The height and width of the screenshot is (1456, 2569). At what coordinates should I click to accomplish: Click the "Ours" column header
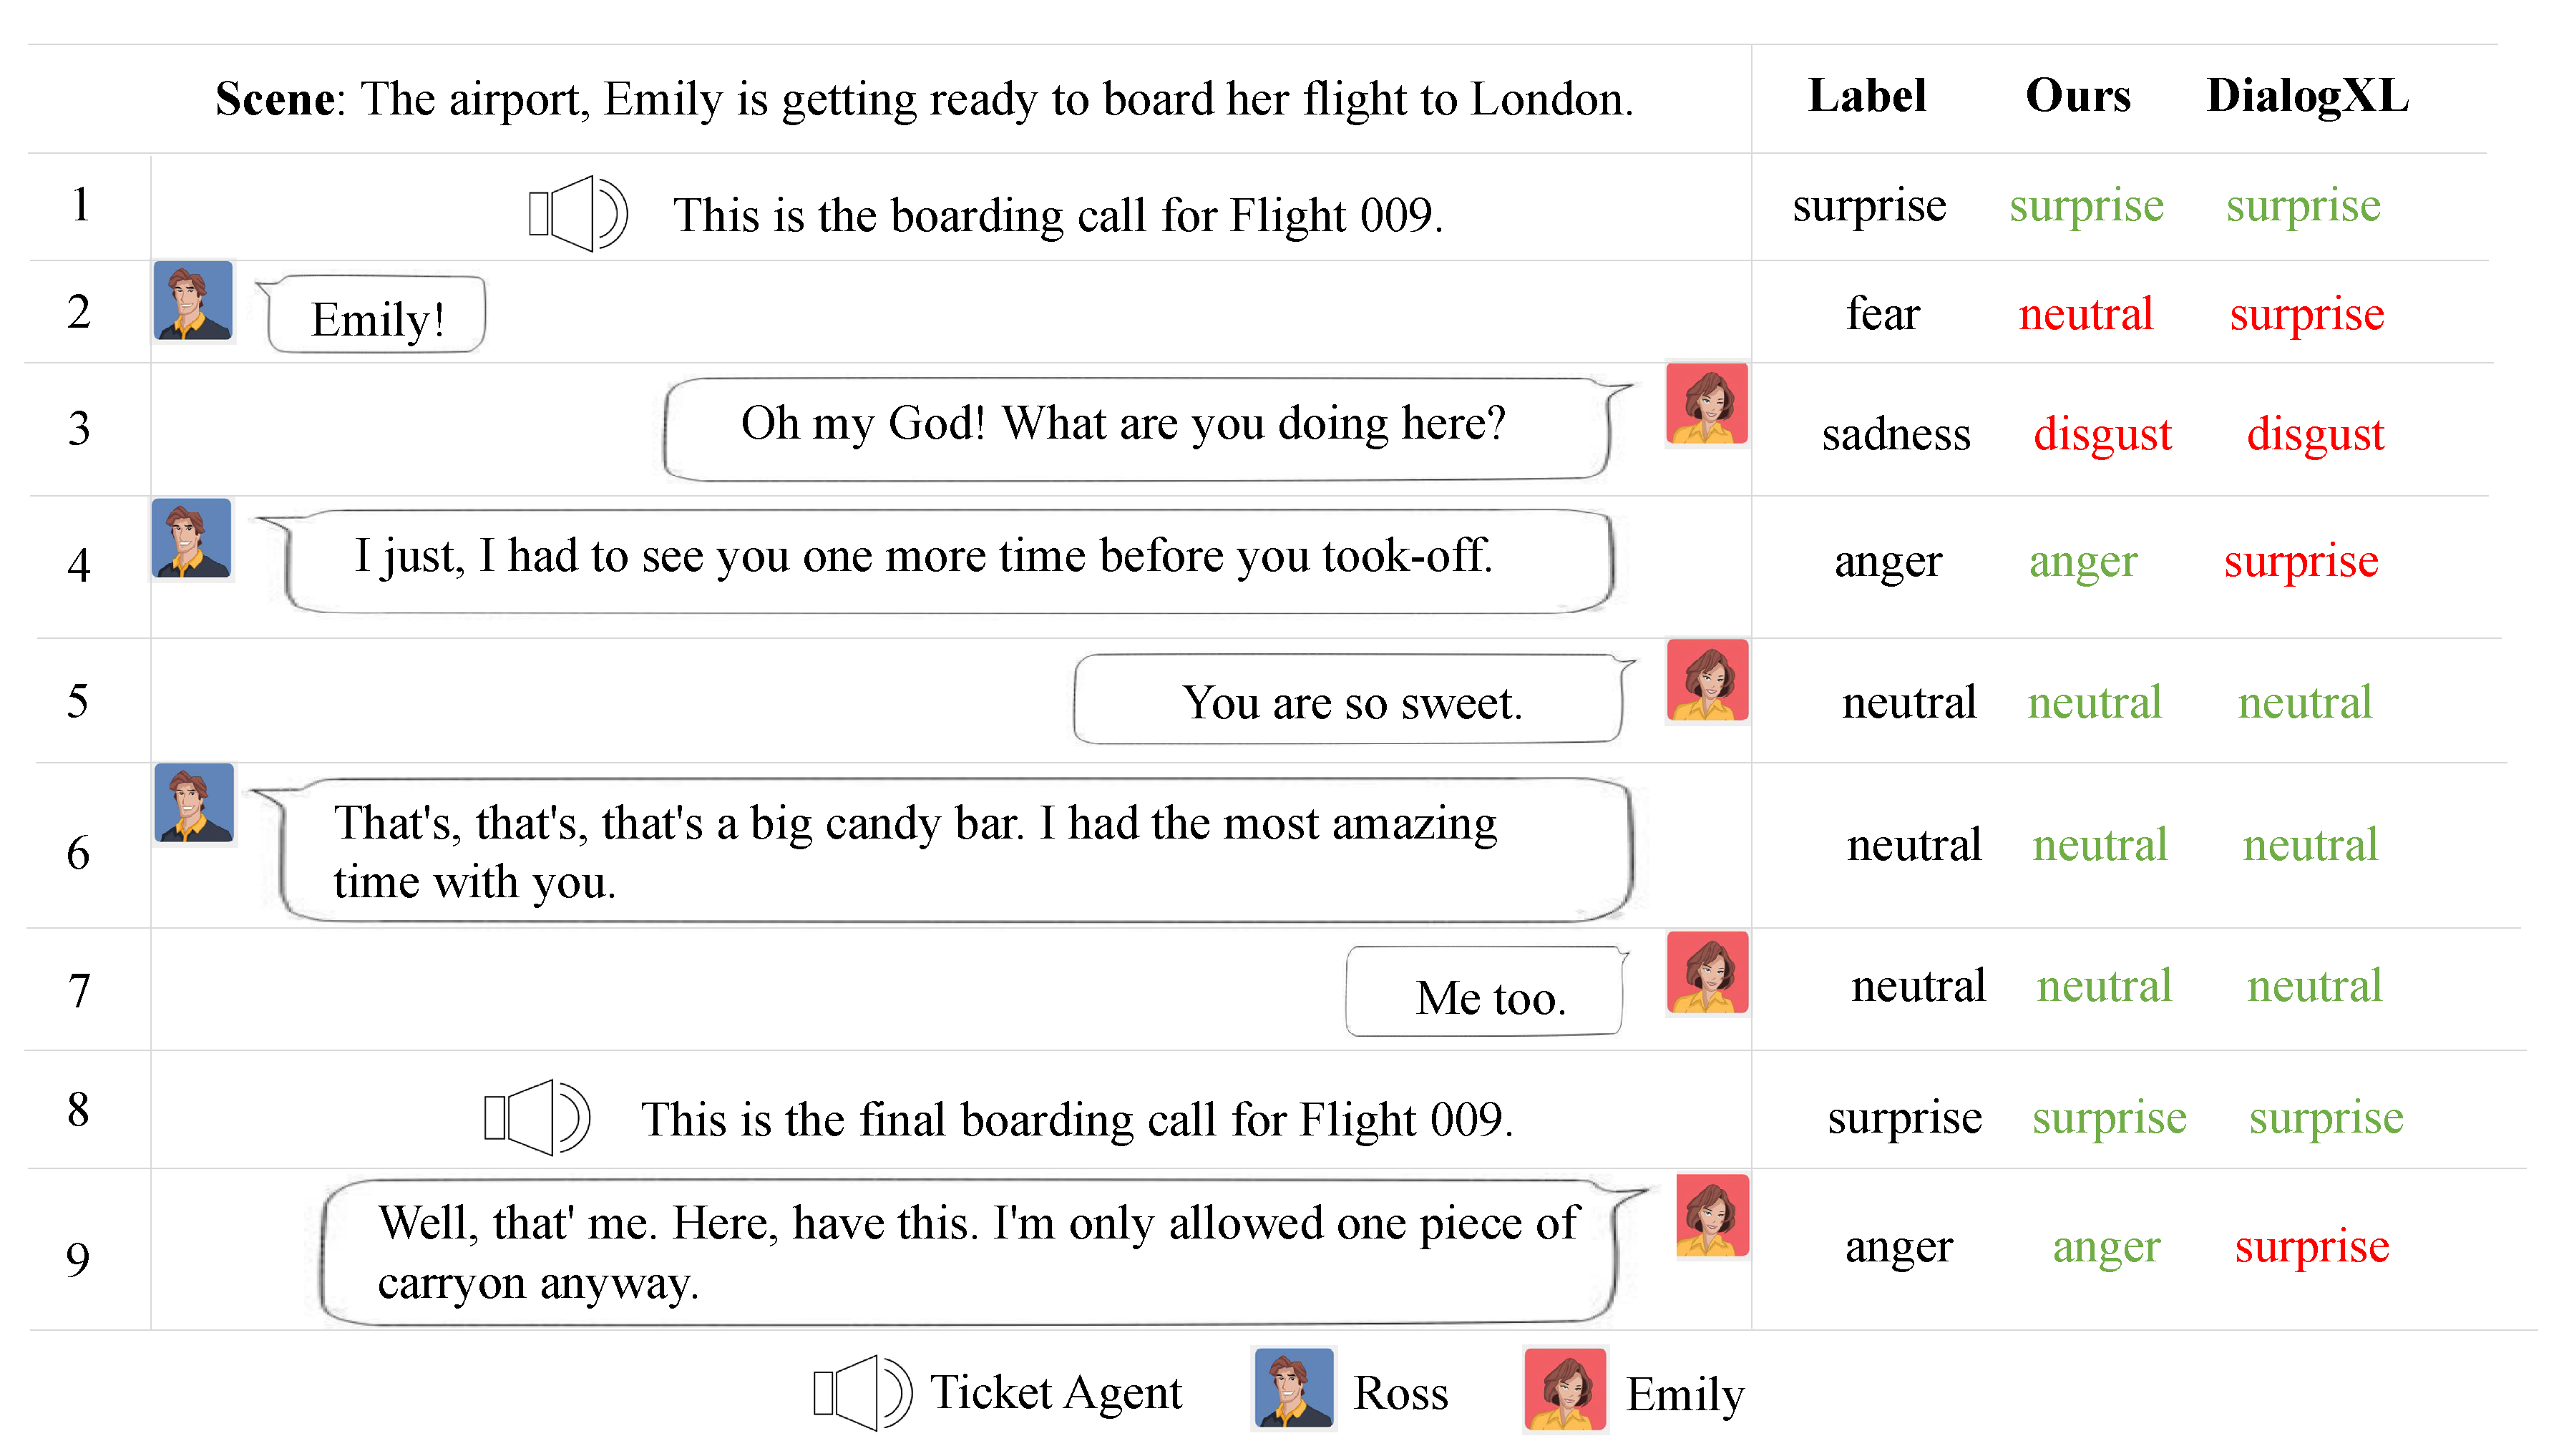2078,96
